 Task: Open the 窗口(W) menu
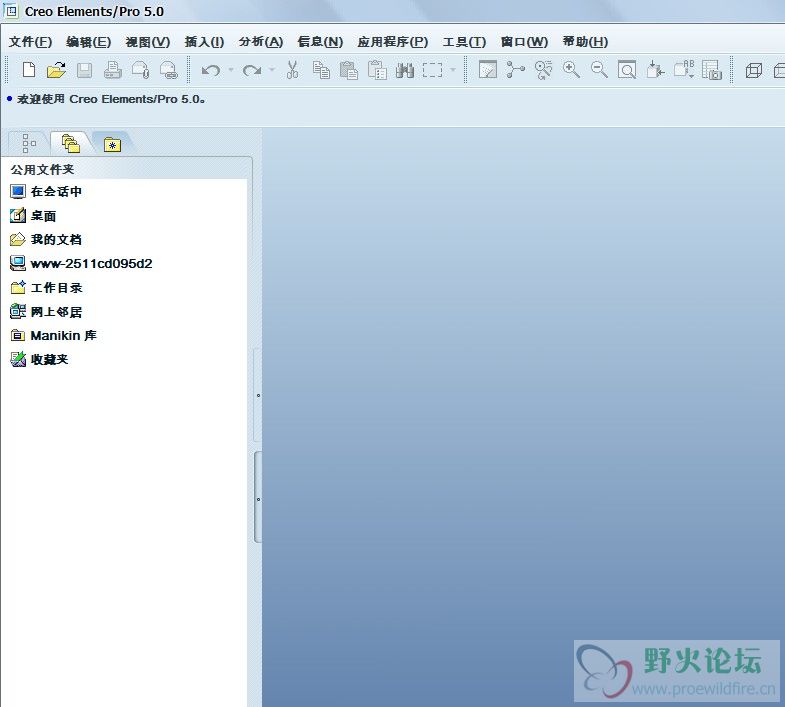coord(525,42)
